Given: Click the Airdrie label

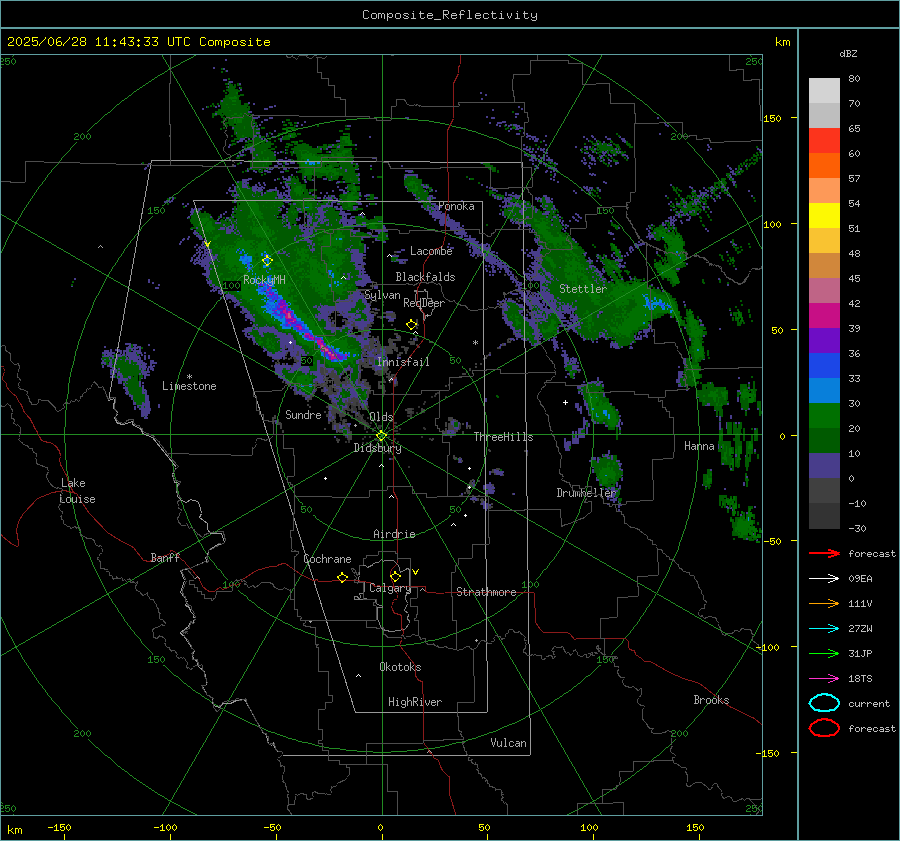Looking at the screenshot, I should click(394, 534).
